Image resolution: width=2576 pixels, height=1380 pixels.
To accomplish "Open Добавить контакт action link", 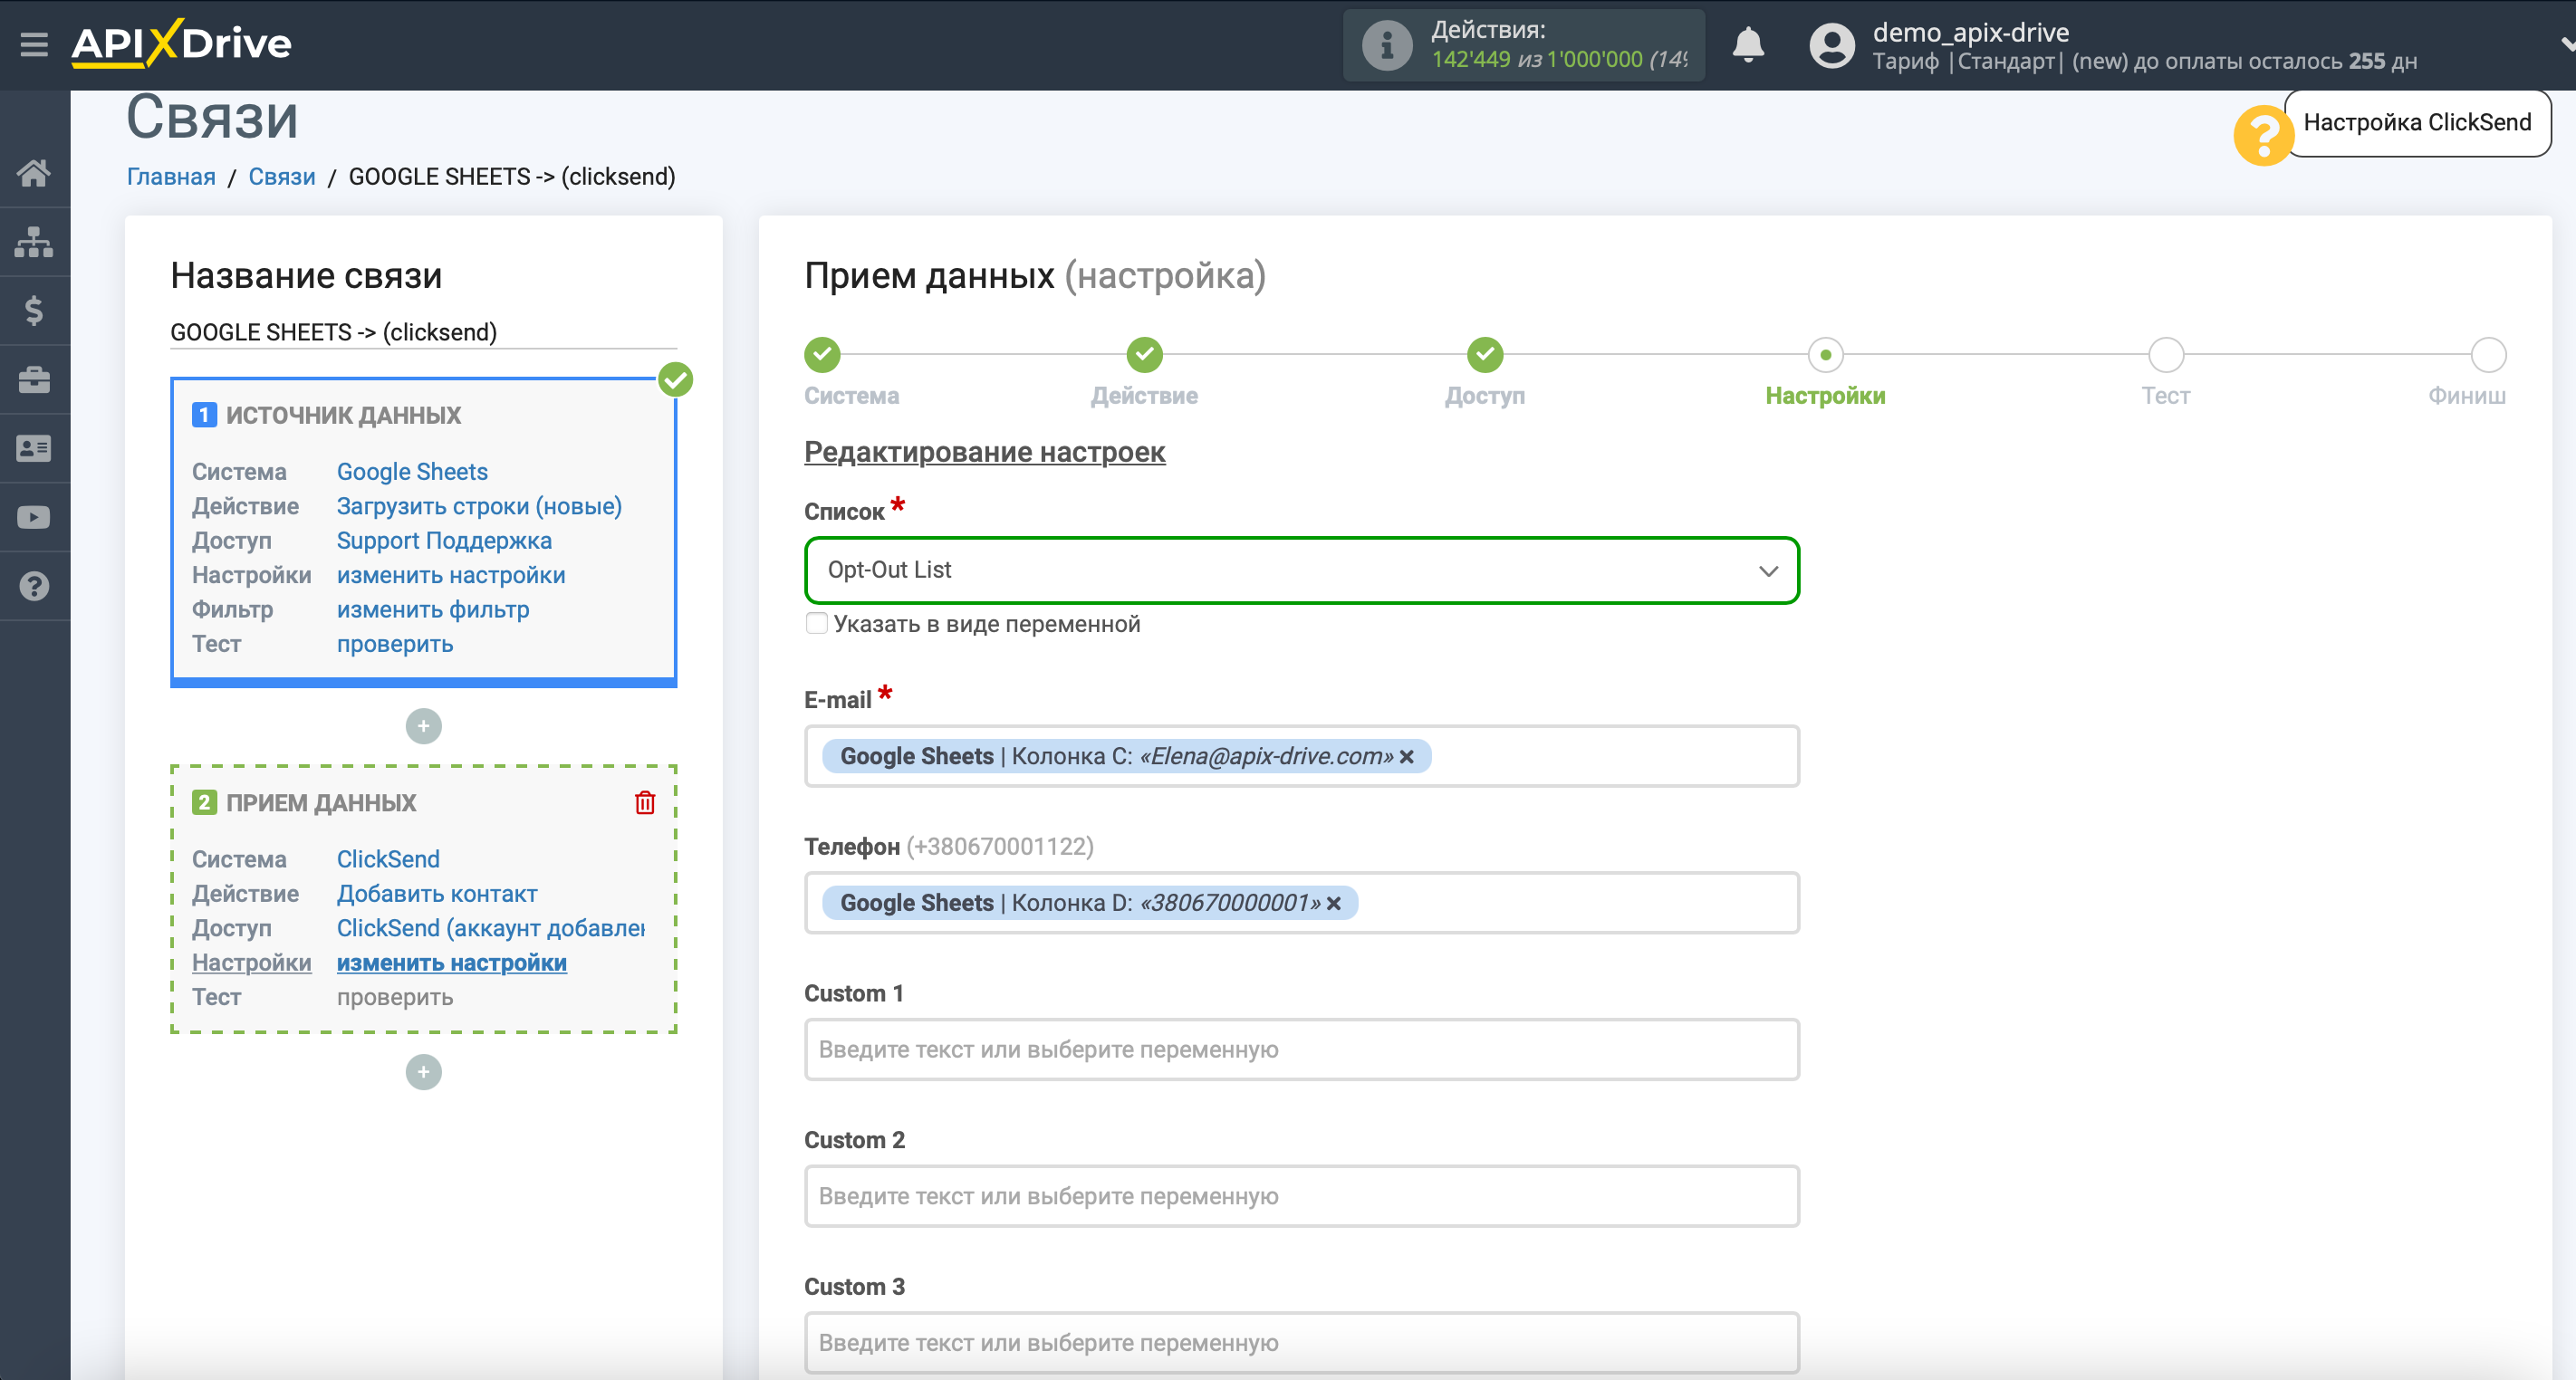I will click(437, 894).
